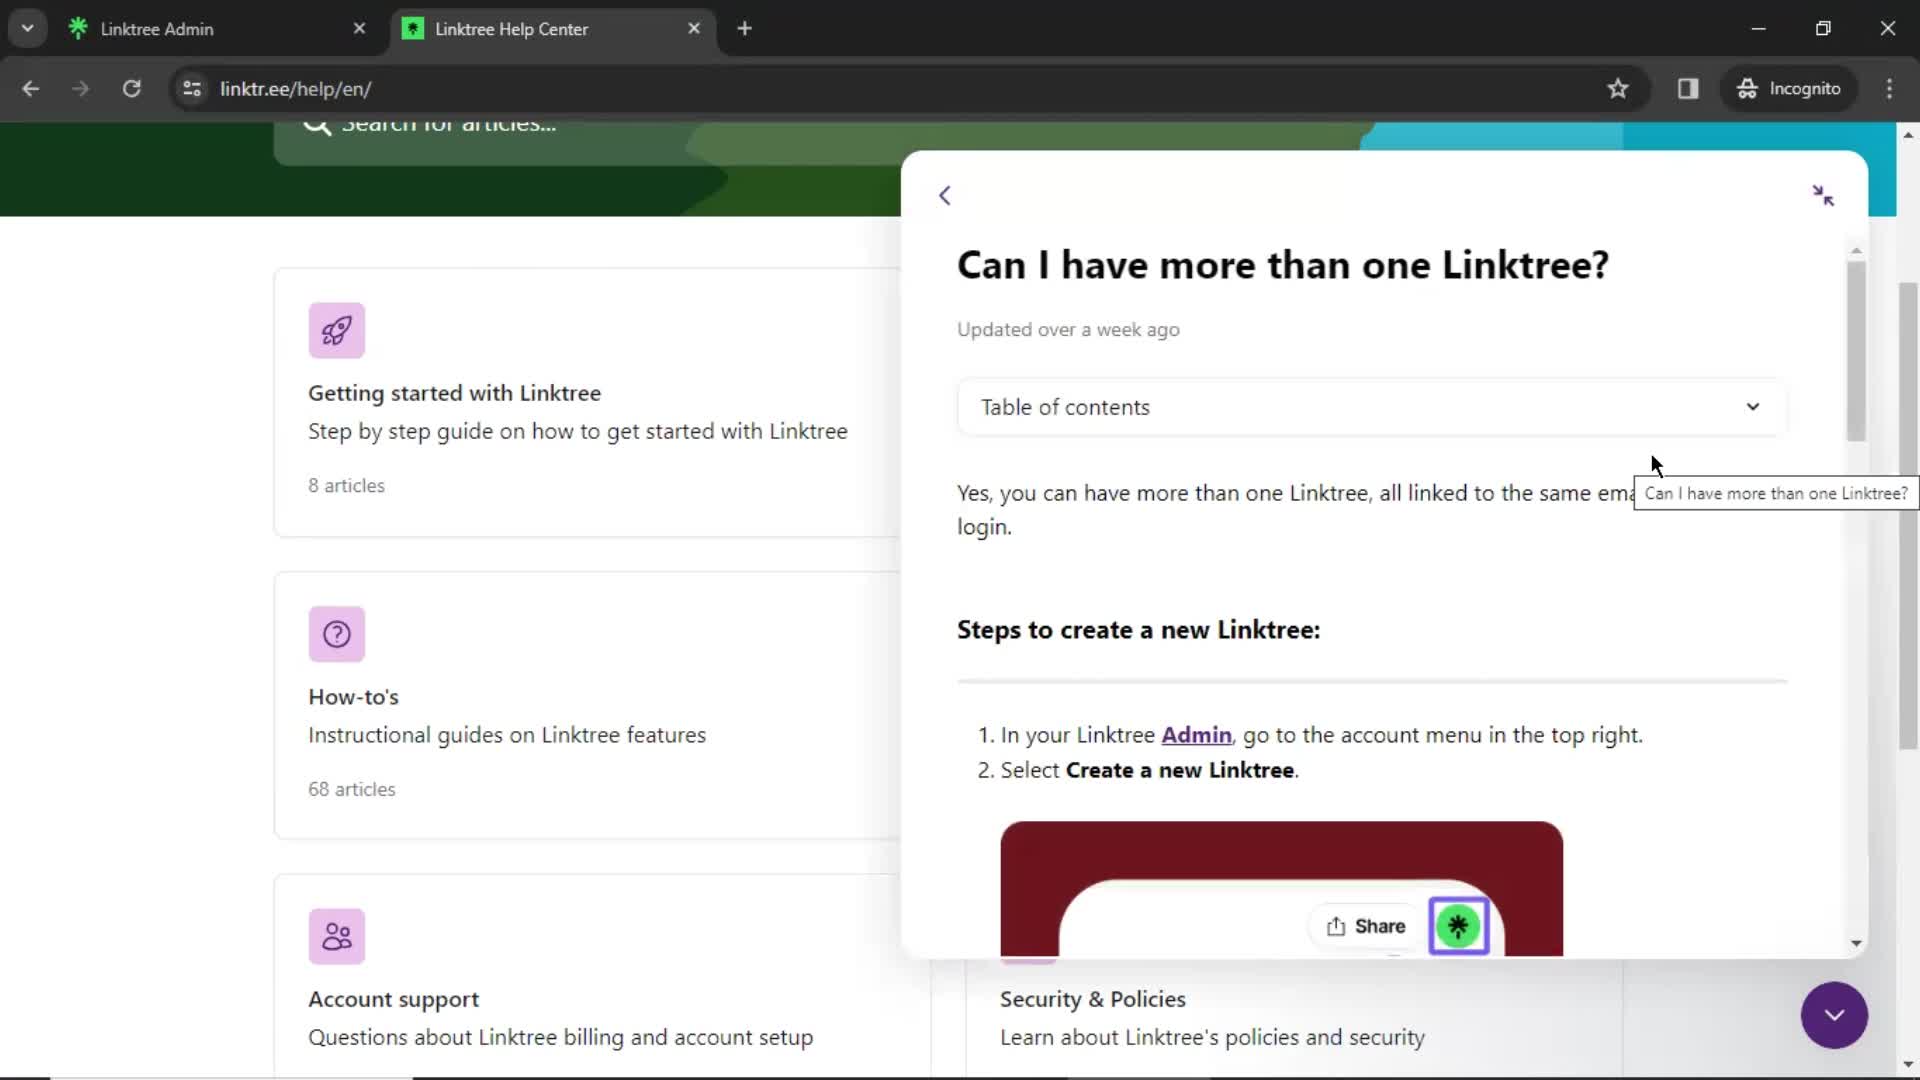Minimize the browser window
This screenshot has width=1920, height=1080.
(x=1759, y=29)
